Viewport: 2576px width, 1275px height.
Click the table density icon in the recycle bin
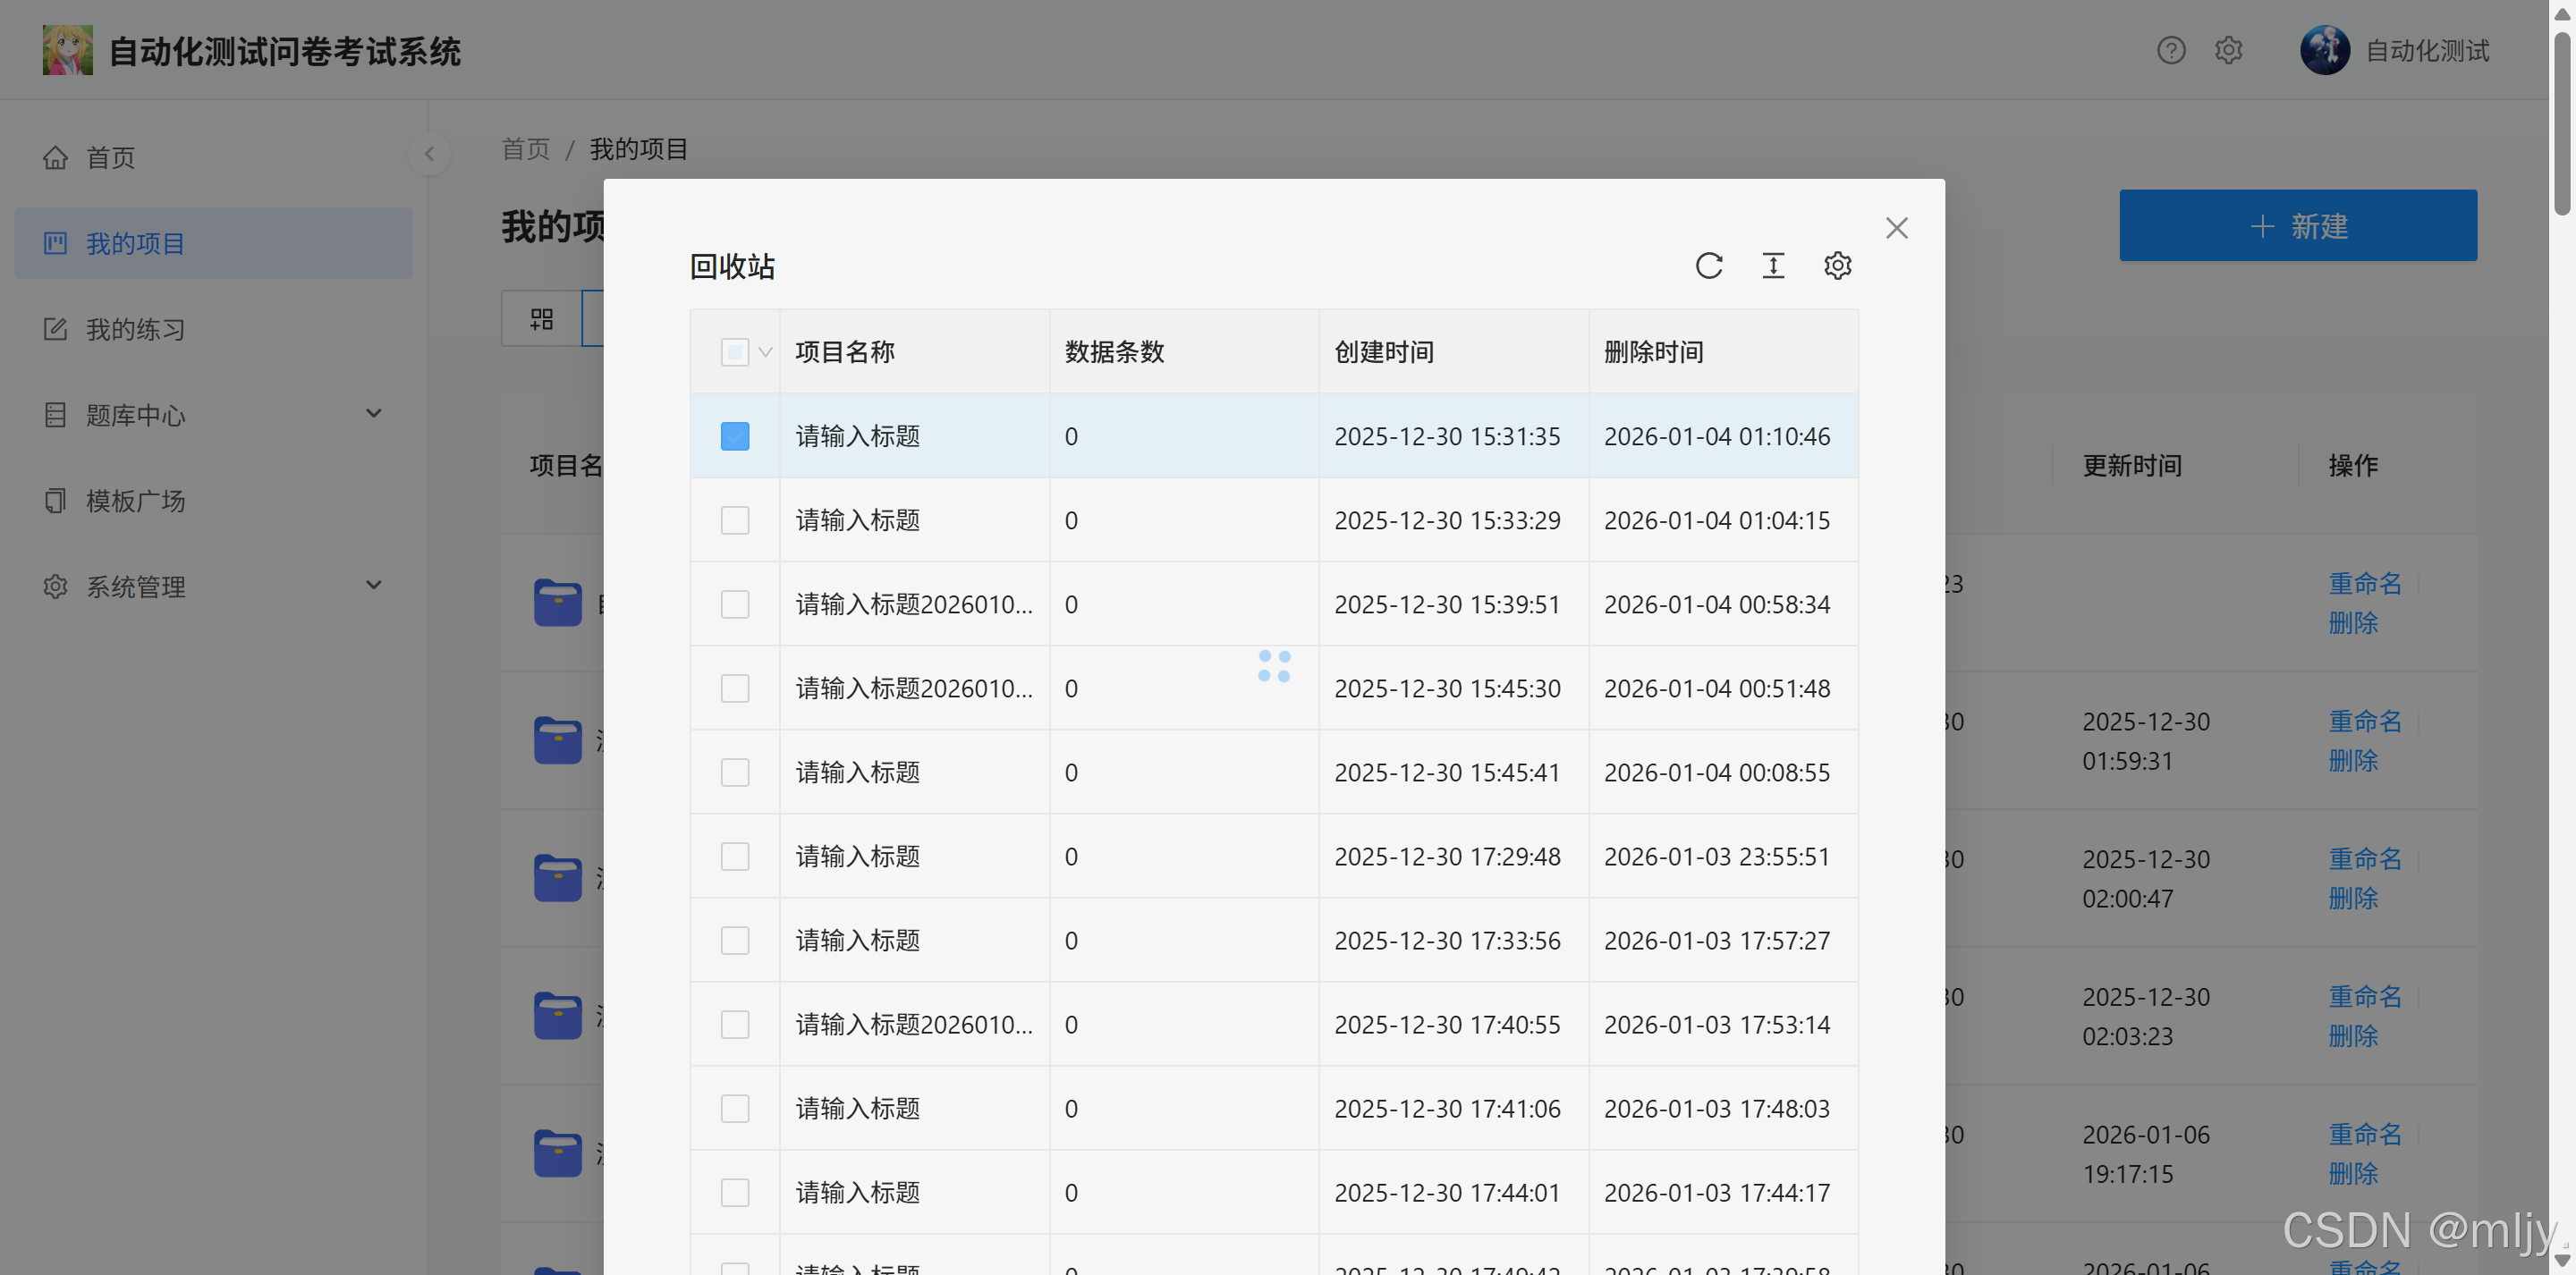click(x=1772, y=266)
